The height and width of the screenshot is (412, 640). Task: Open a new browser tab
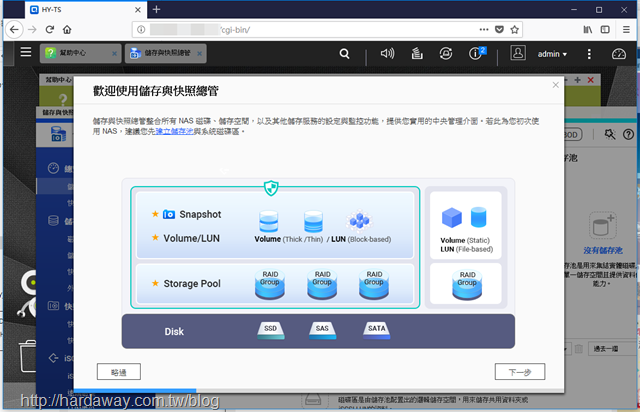click(x=156, y=9)
